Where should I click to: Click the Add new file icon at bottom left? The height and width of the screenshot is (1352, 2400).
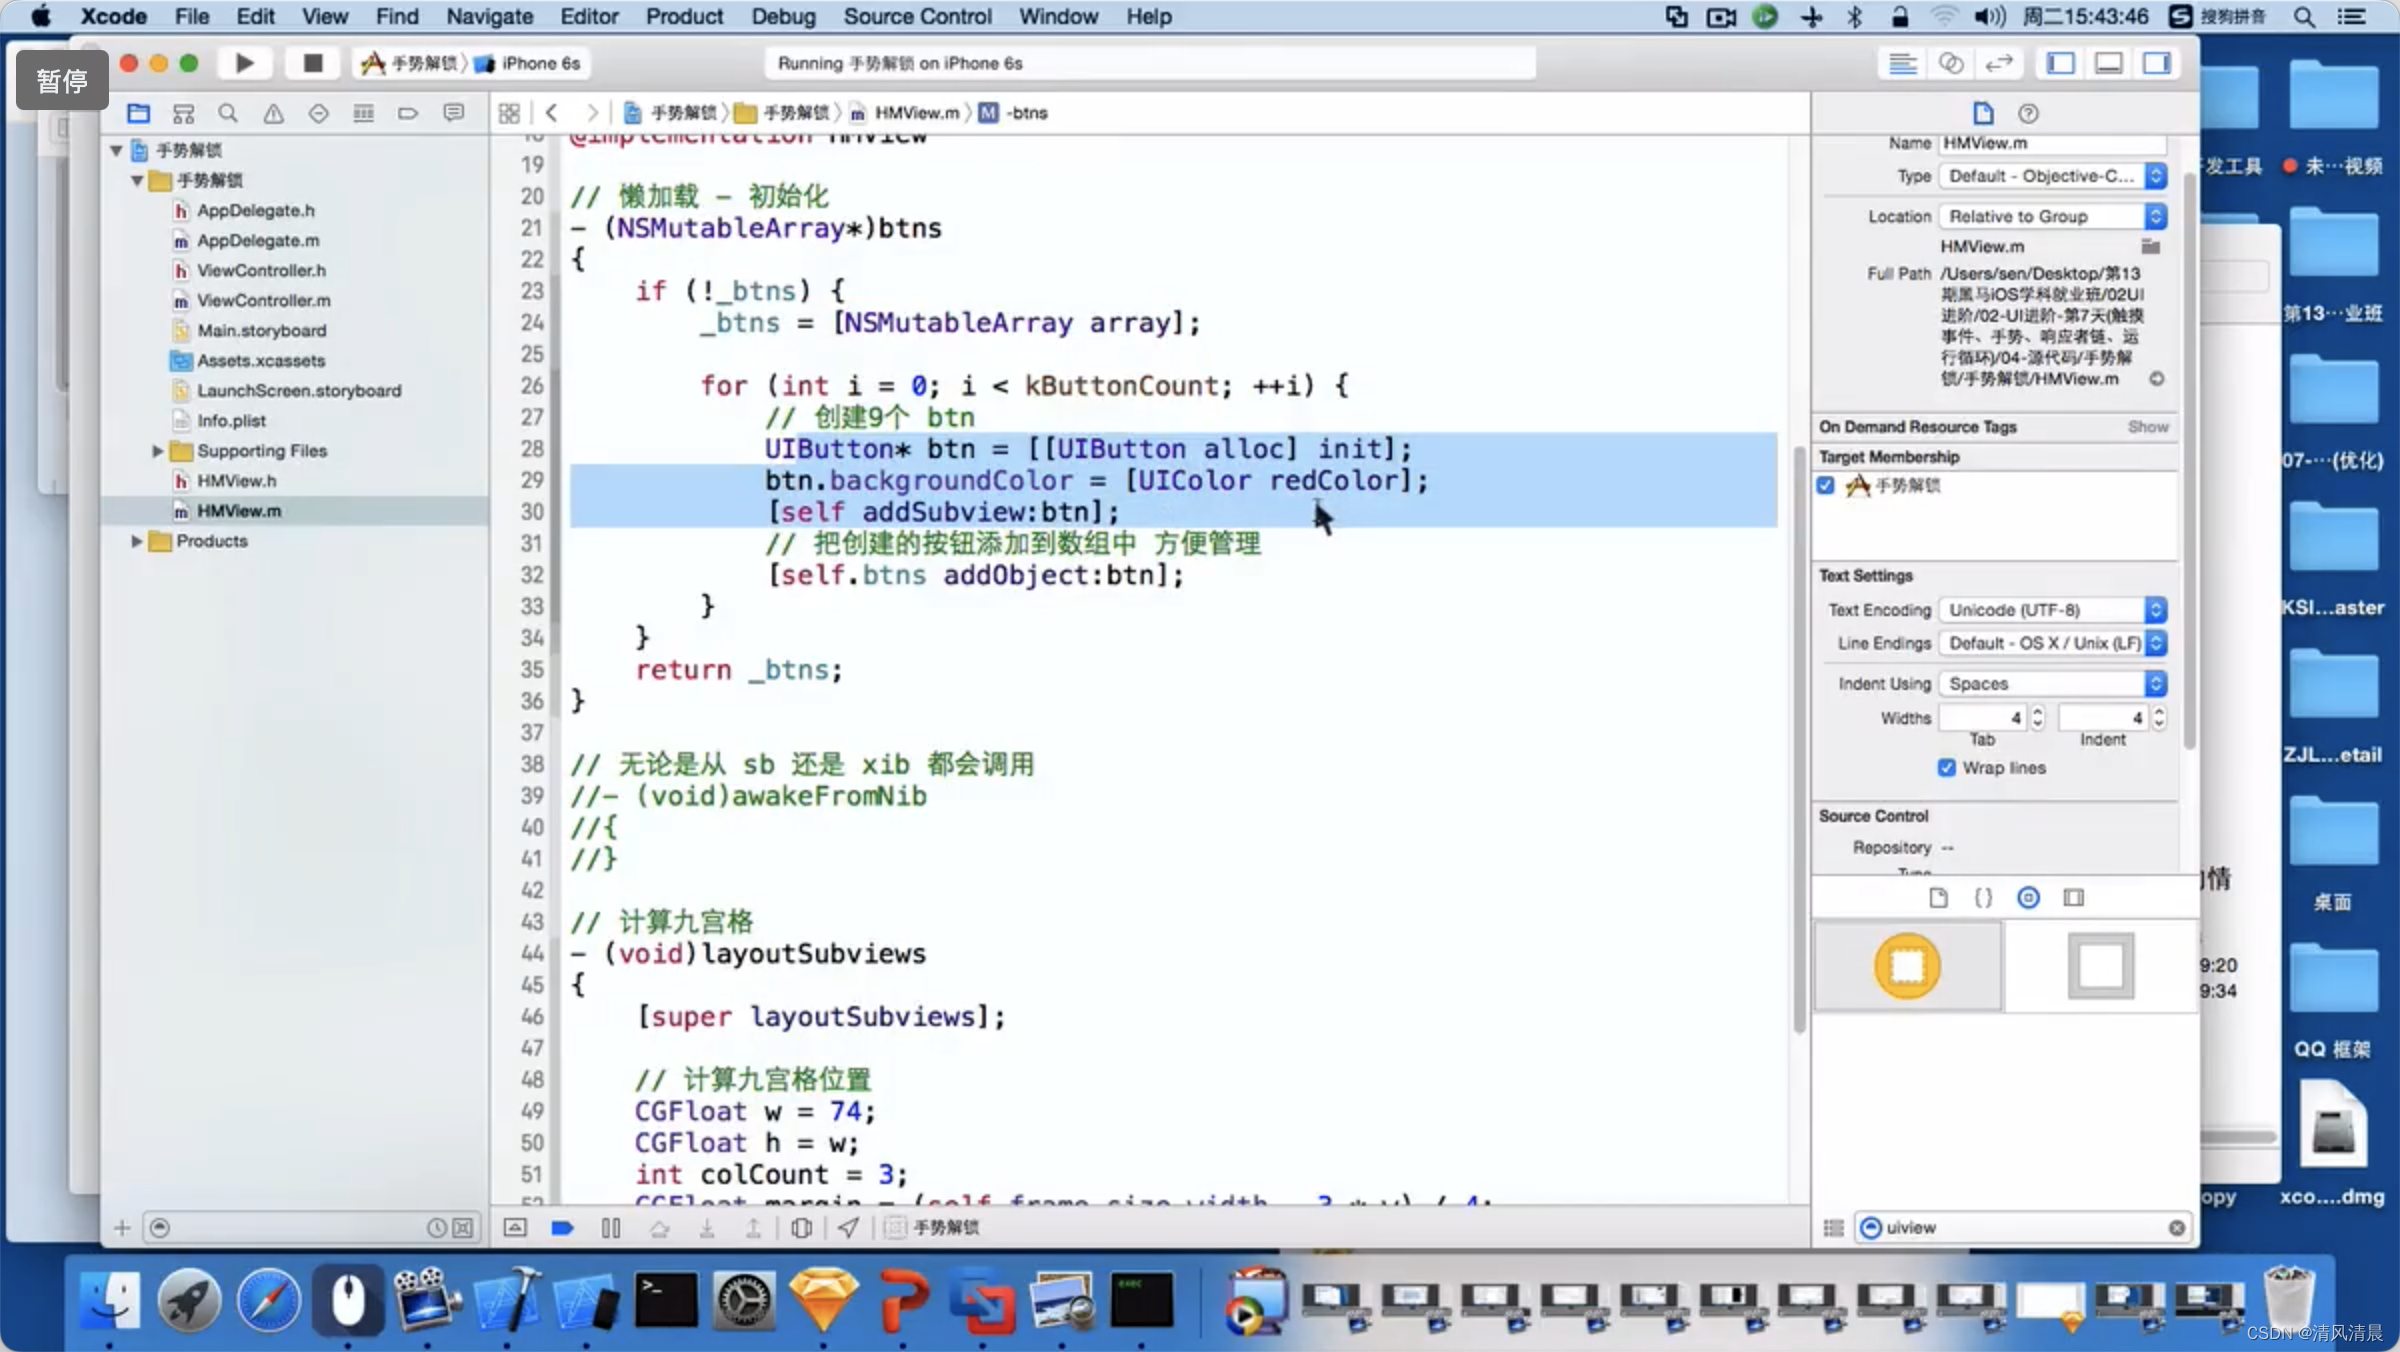(x=122, y=1225)
